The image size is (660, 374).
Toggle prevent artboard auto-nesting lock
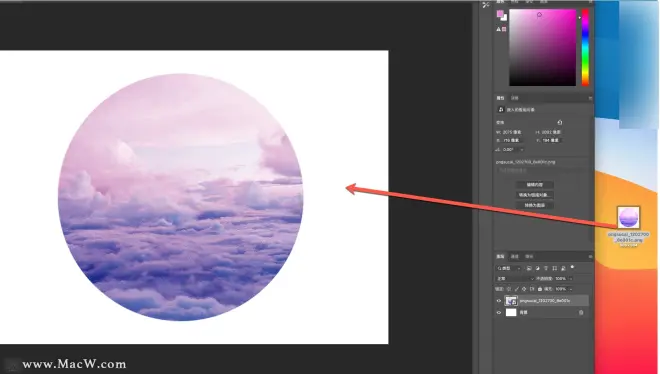tap(532, 289)
